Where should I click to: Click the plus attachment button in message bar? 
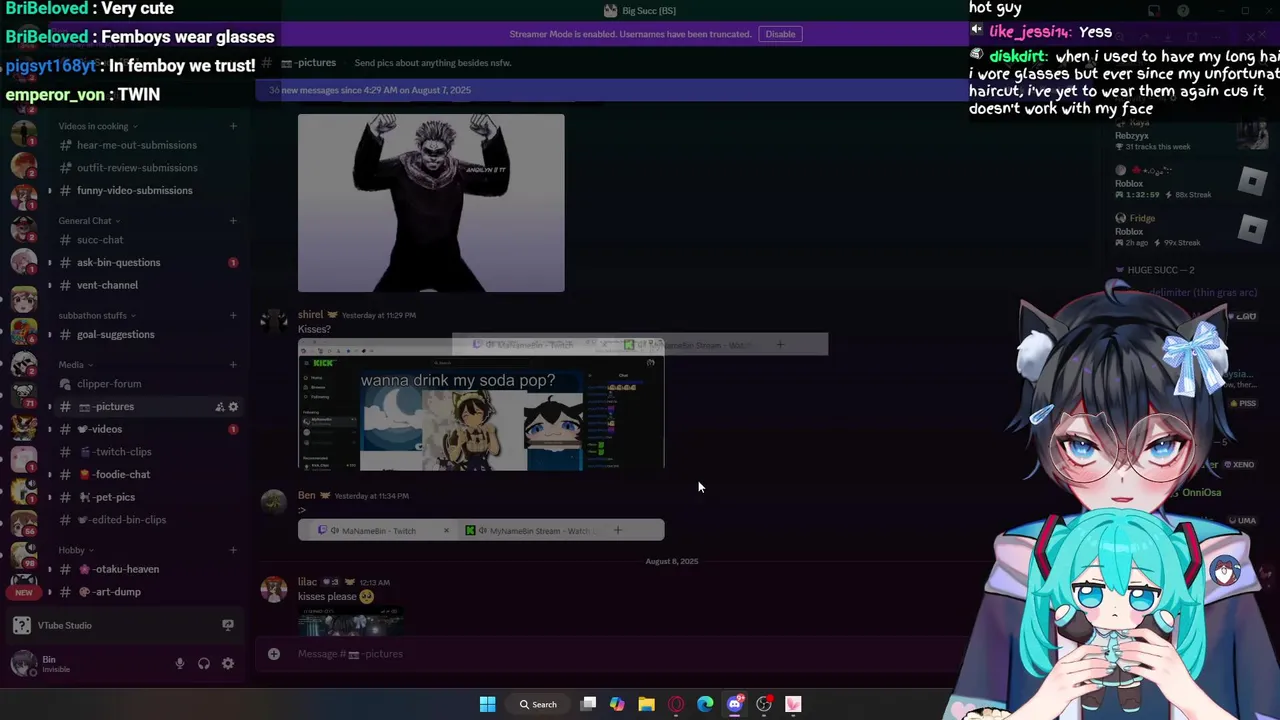click(274, 654)
